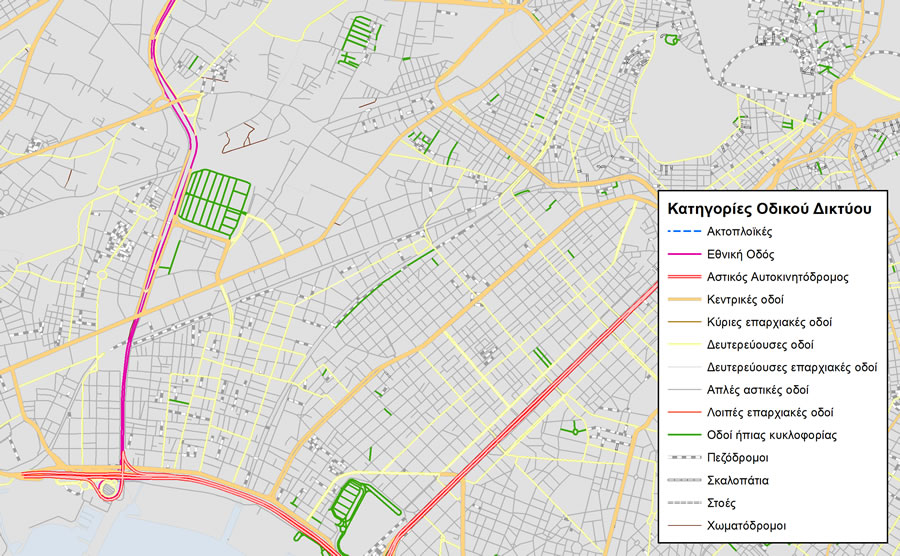Click the Λοιπές επαρχιακές οδοί legend label

(x=770, y=412)
